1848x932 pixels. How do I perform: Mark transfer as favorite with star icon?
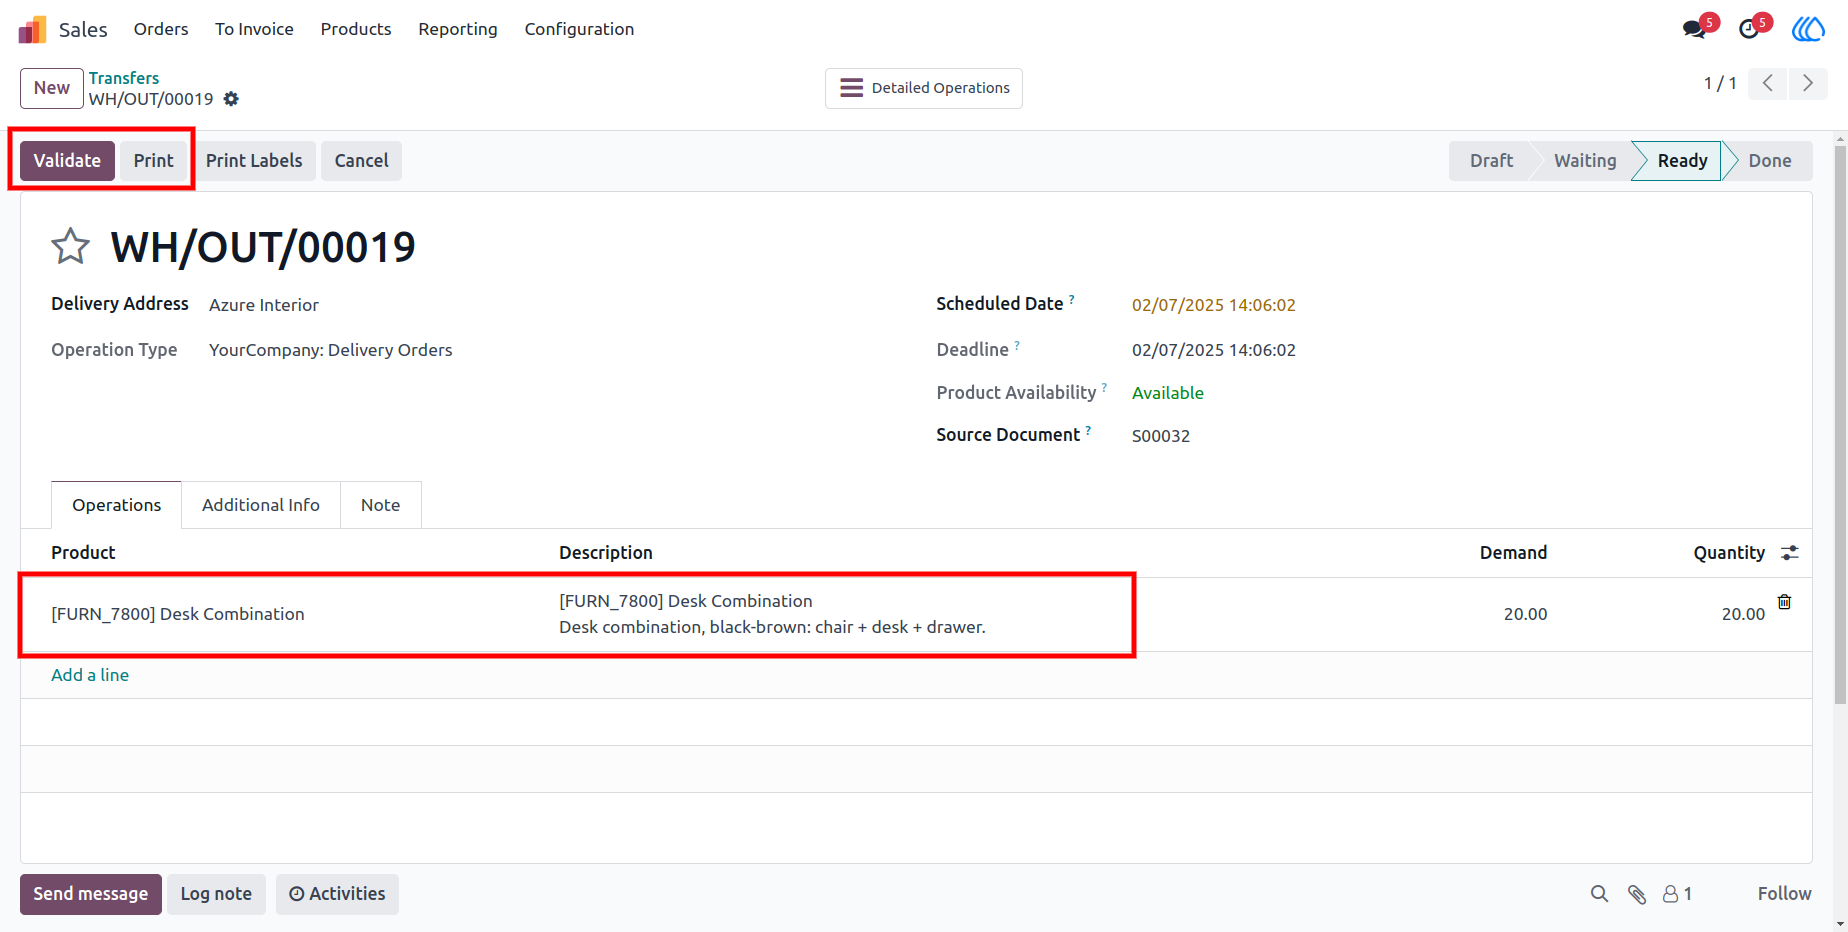(x=70, y=246)
